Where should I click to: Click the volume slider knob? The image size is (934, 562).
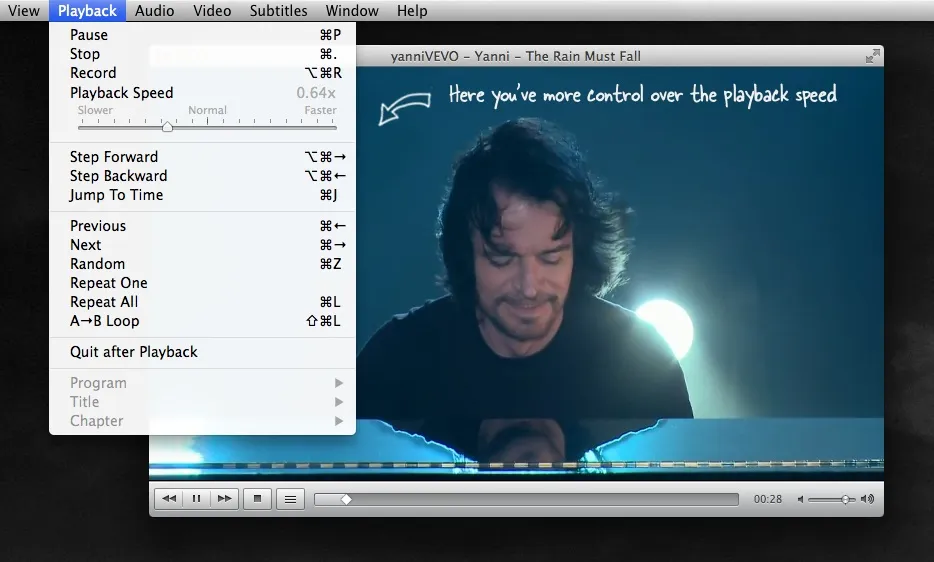(845, 499)
